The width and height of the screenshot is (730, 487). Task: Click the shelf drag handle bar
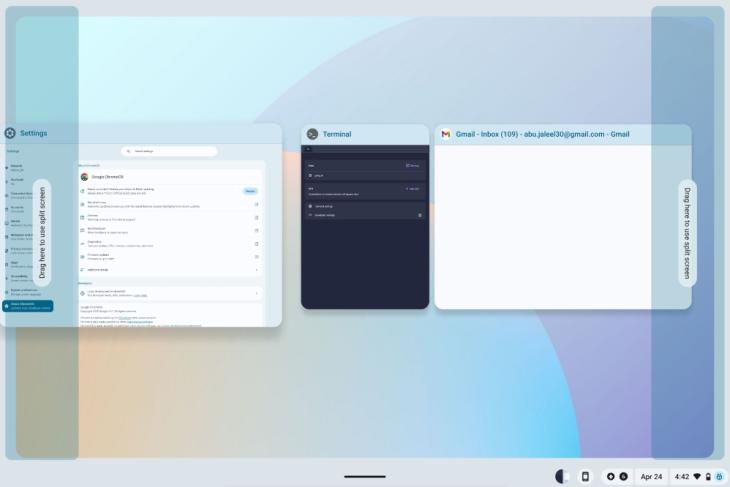tap(364, 476)
